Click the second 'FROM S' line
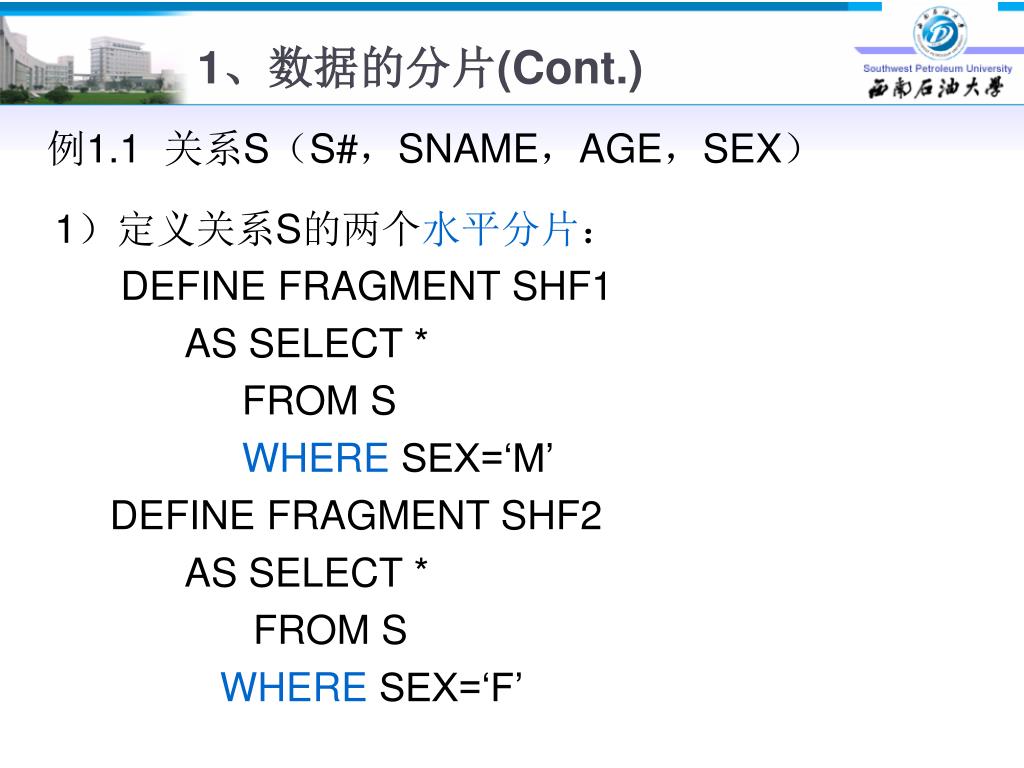 [x=330, y=630]
